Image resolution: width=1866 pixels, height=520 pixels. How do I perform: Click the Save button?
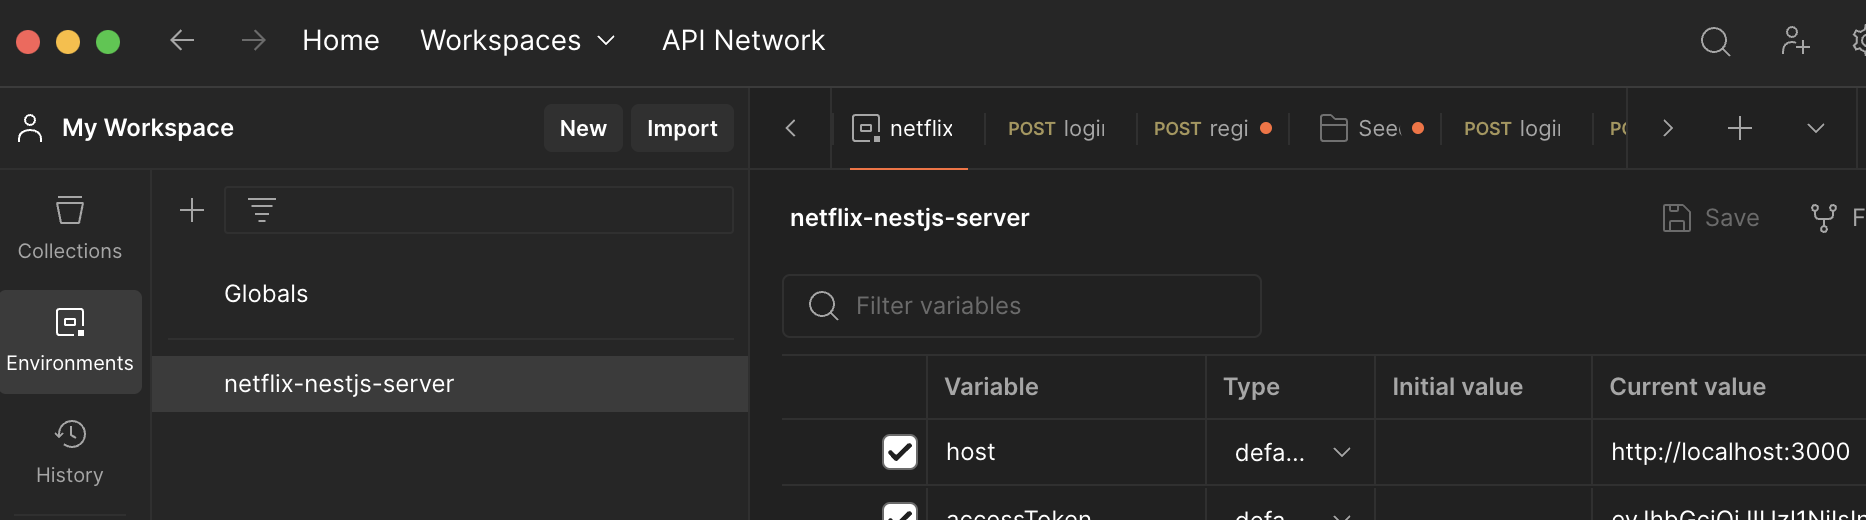click(x=1711, y=218)
